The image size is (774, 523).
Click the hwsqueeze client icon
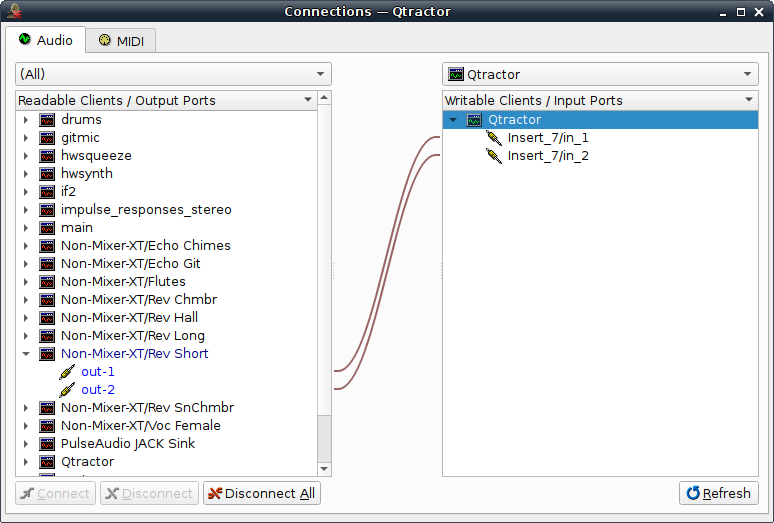pos(47,156)
